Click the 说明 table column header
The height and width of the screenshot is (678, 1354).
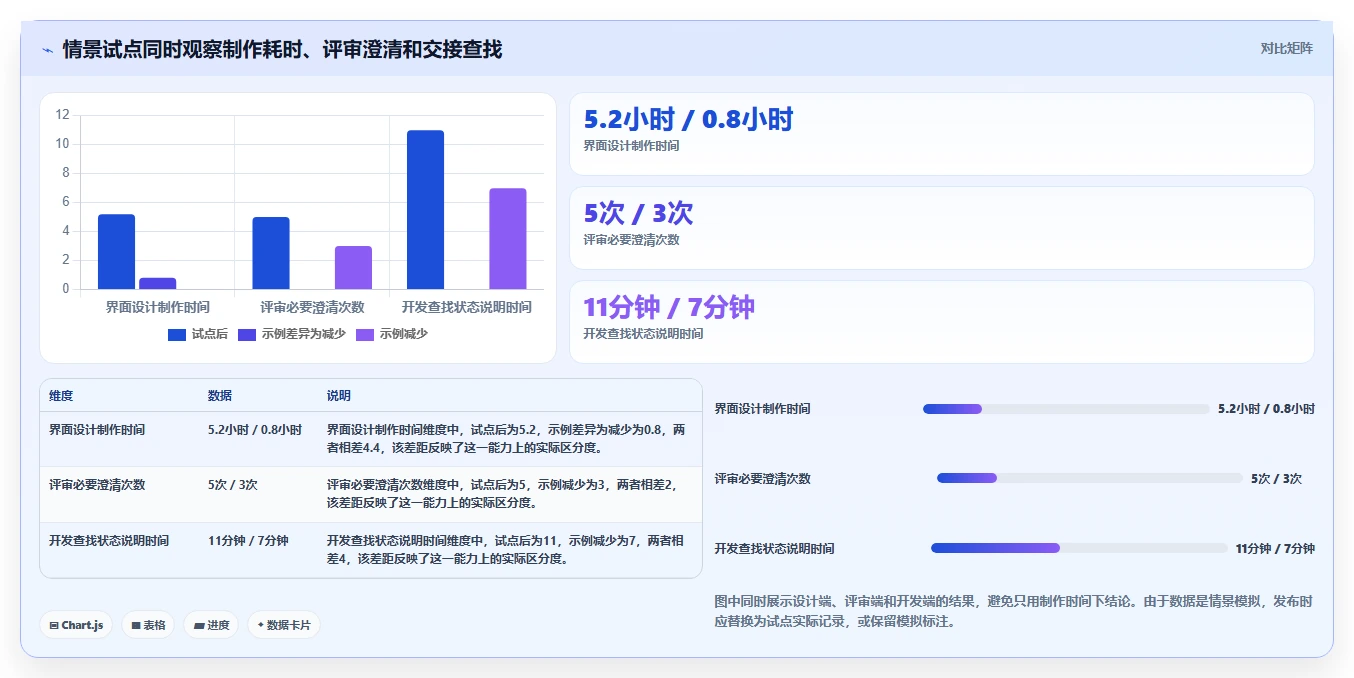(339, 396)
